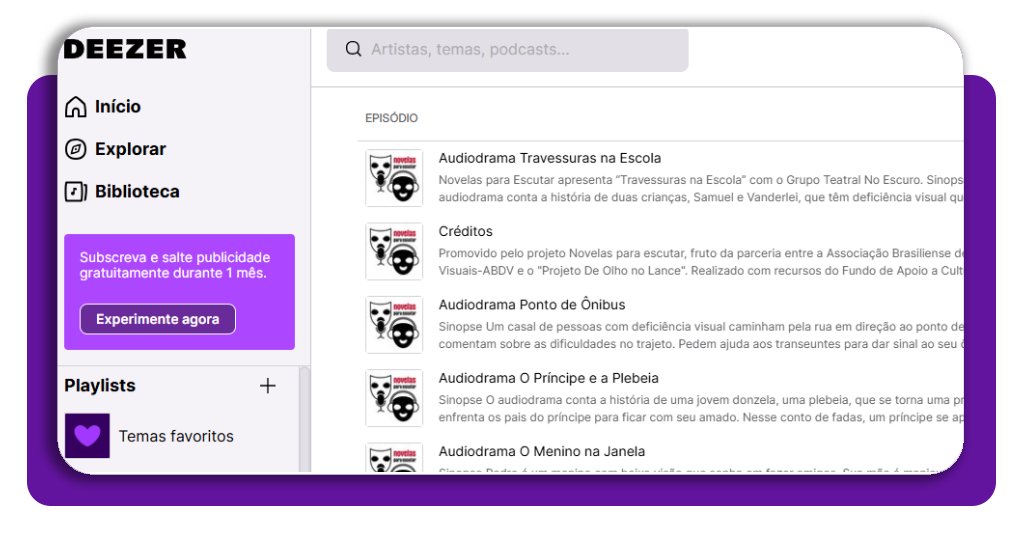Click Audiodrama O Menino na Janela title
The width and height of the screenshot is (1024, 536).
click(x=541, y=451)
